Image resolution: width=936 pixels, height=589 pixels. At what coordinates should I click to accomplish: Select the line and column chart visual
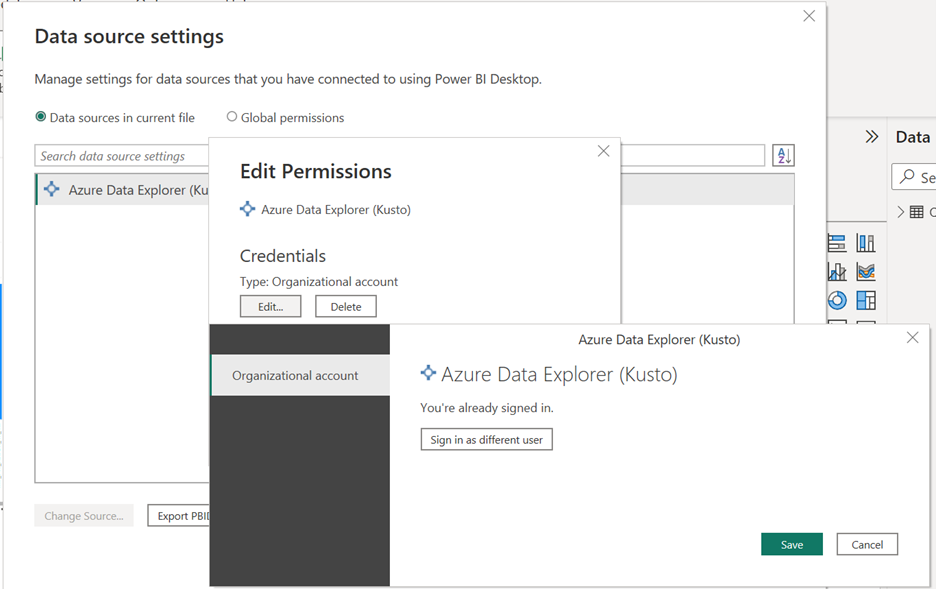pyautogui.click(x=837, y=272)
